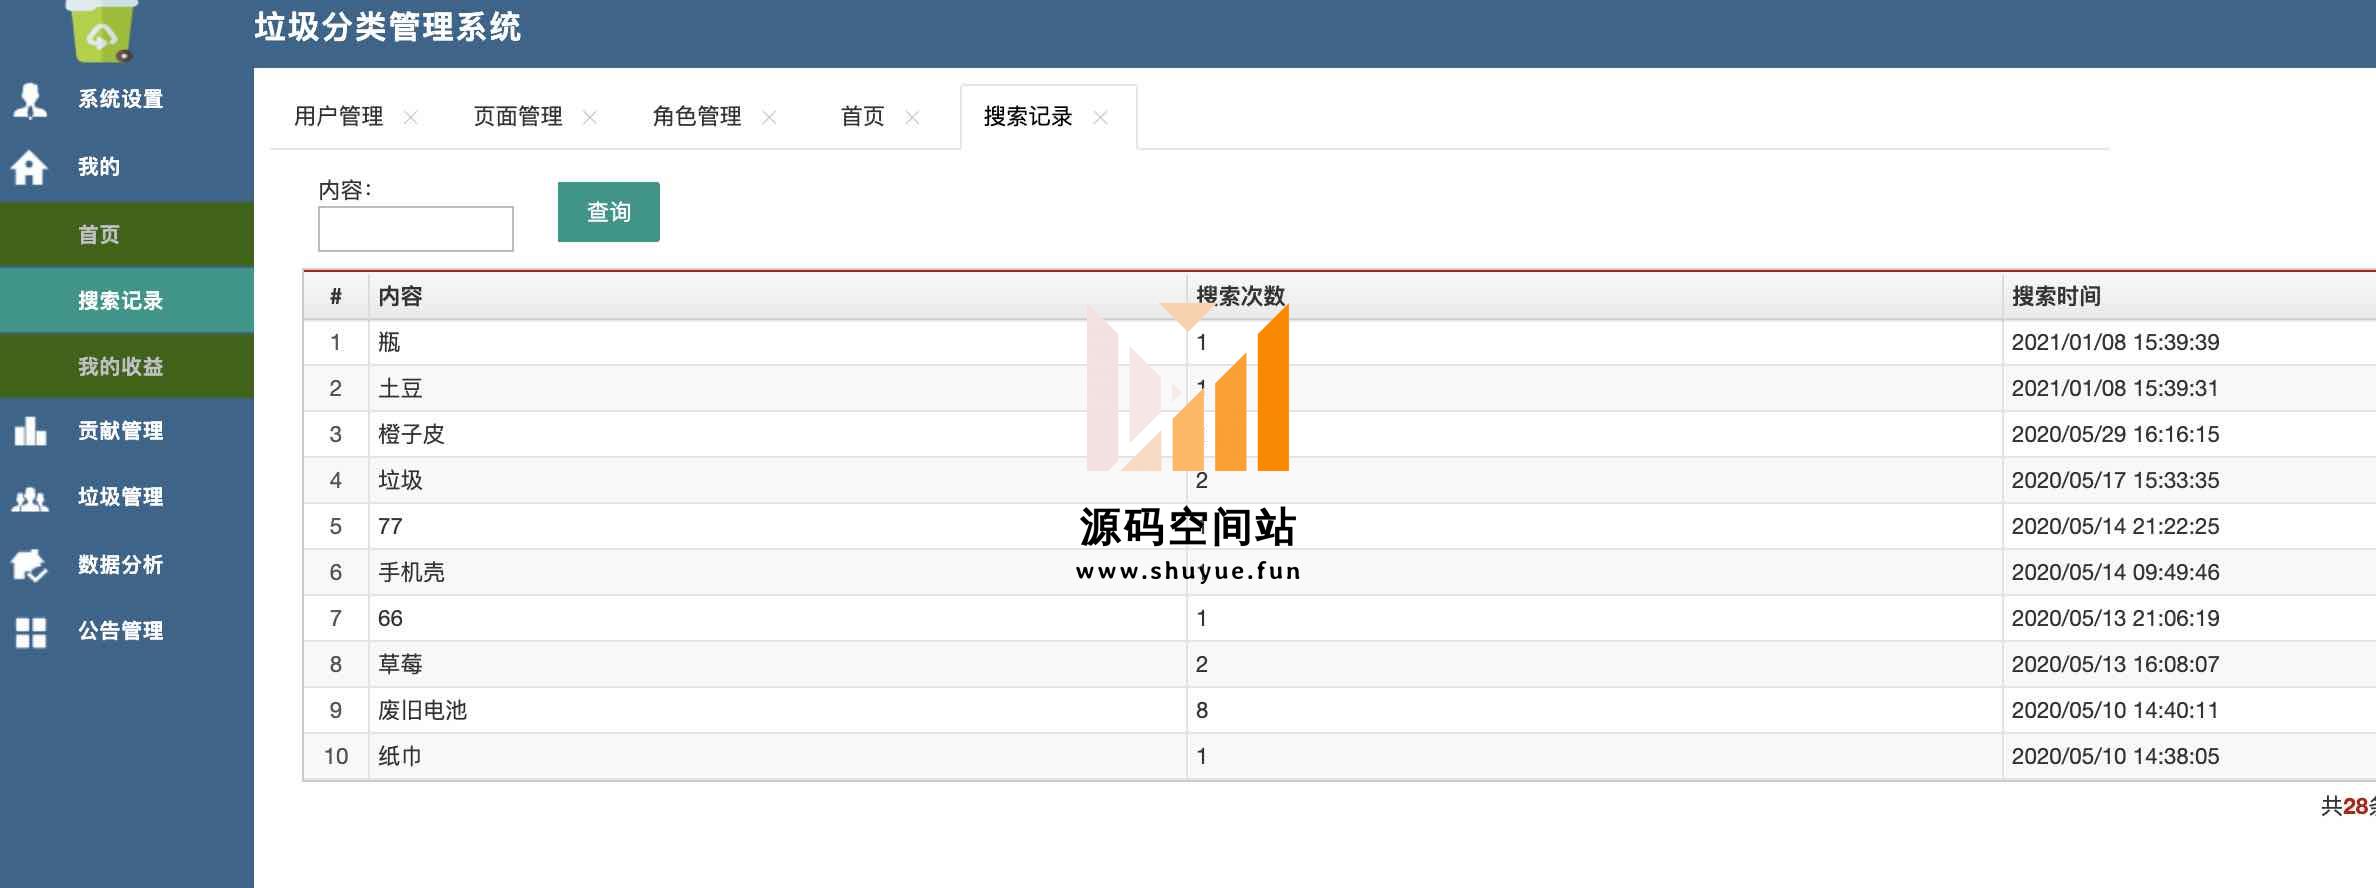Click timestamp 2021/01/08 15:39:39
Viewport: 2376px width, 888px height.
tap(2115, 343)
